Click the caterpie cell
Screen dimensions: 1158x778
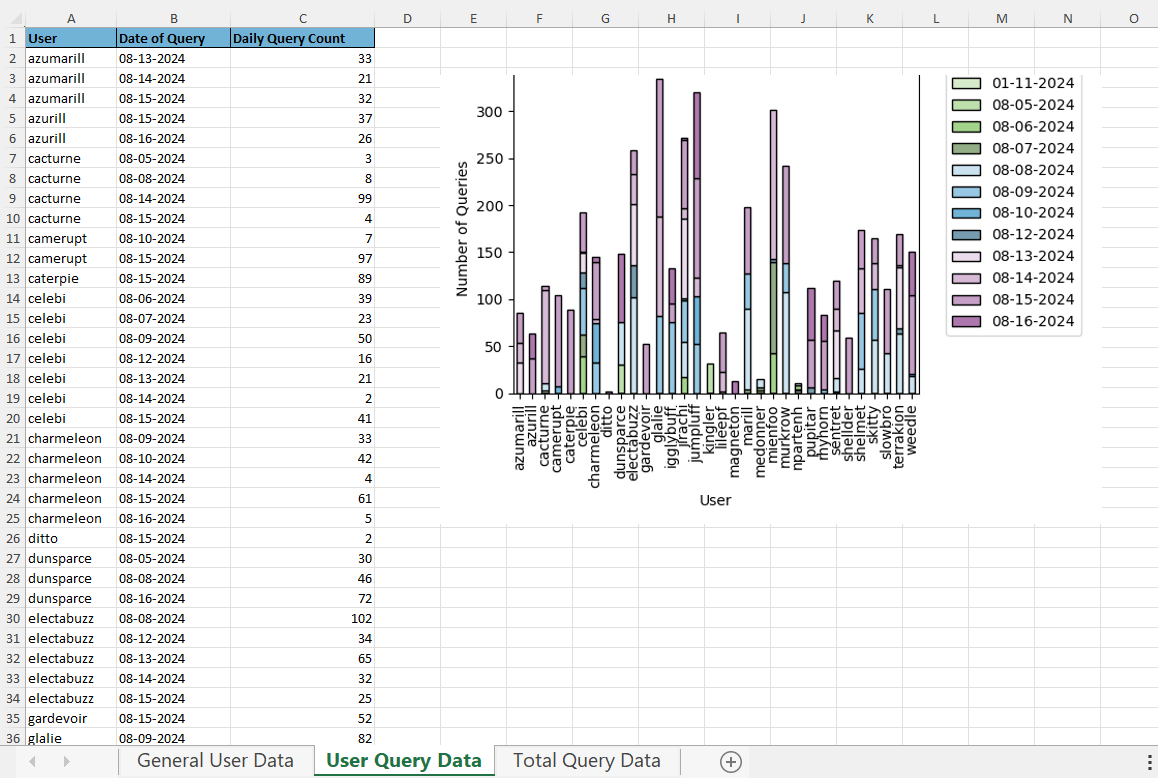point(71,279)
